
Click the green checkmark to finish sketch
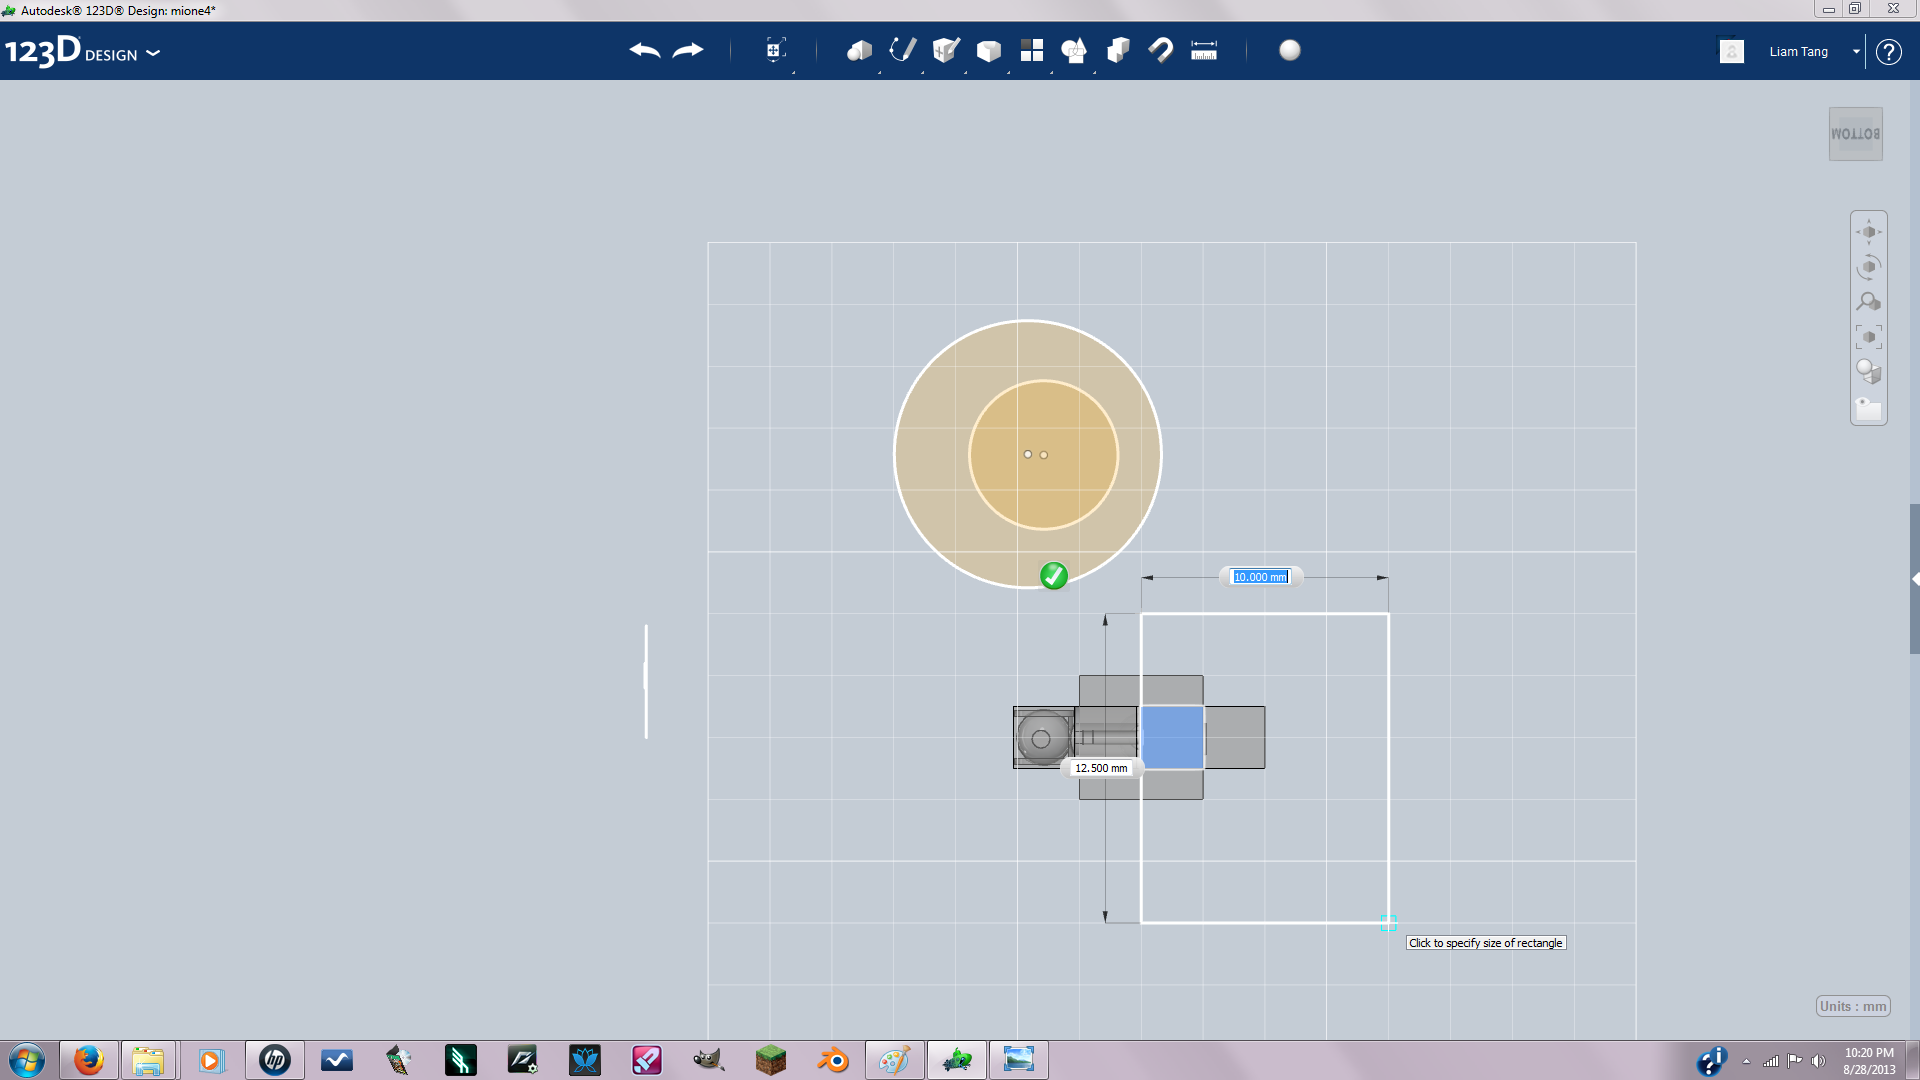click(x=1054, y=576)
